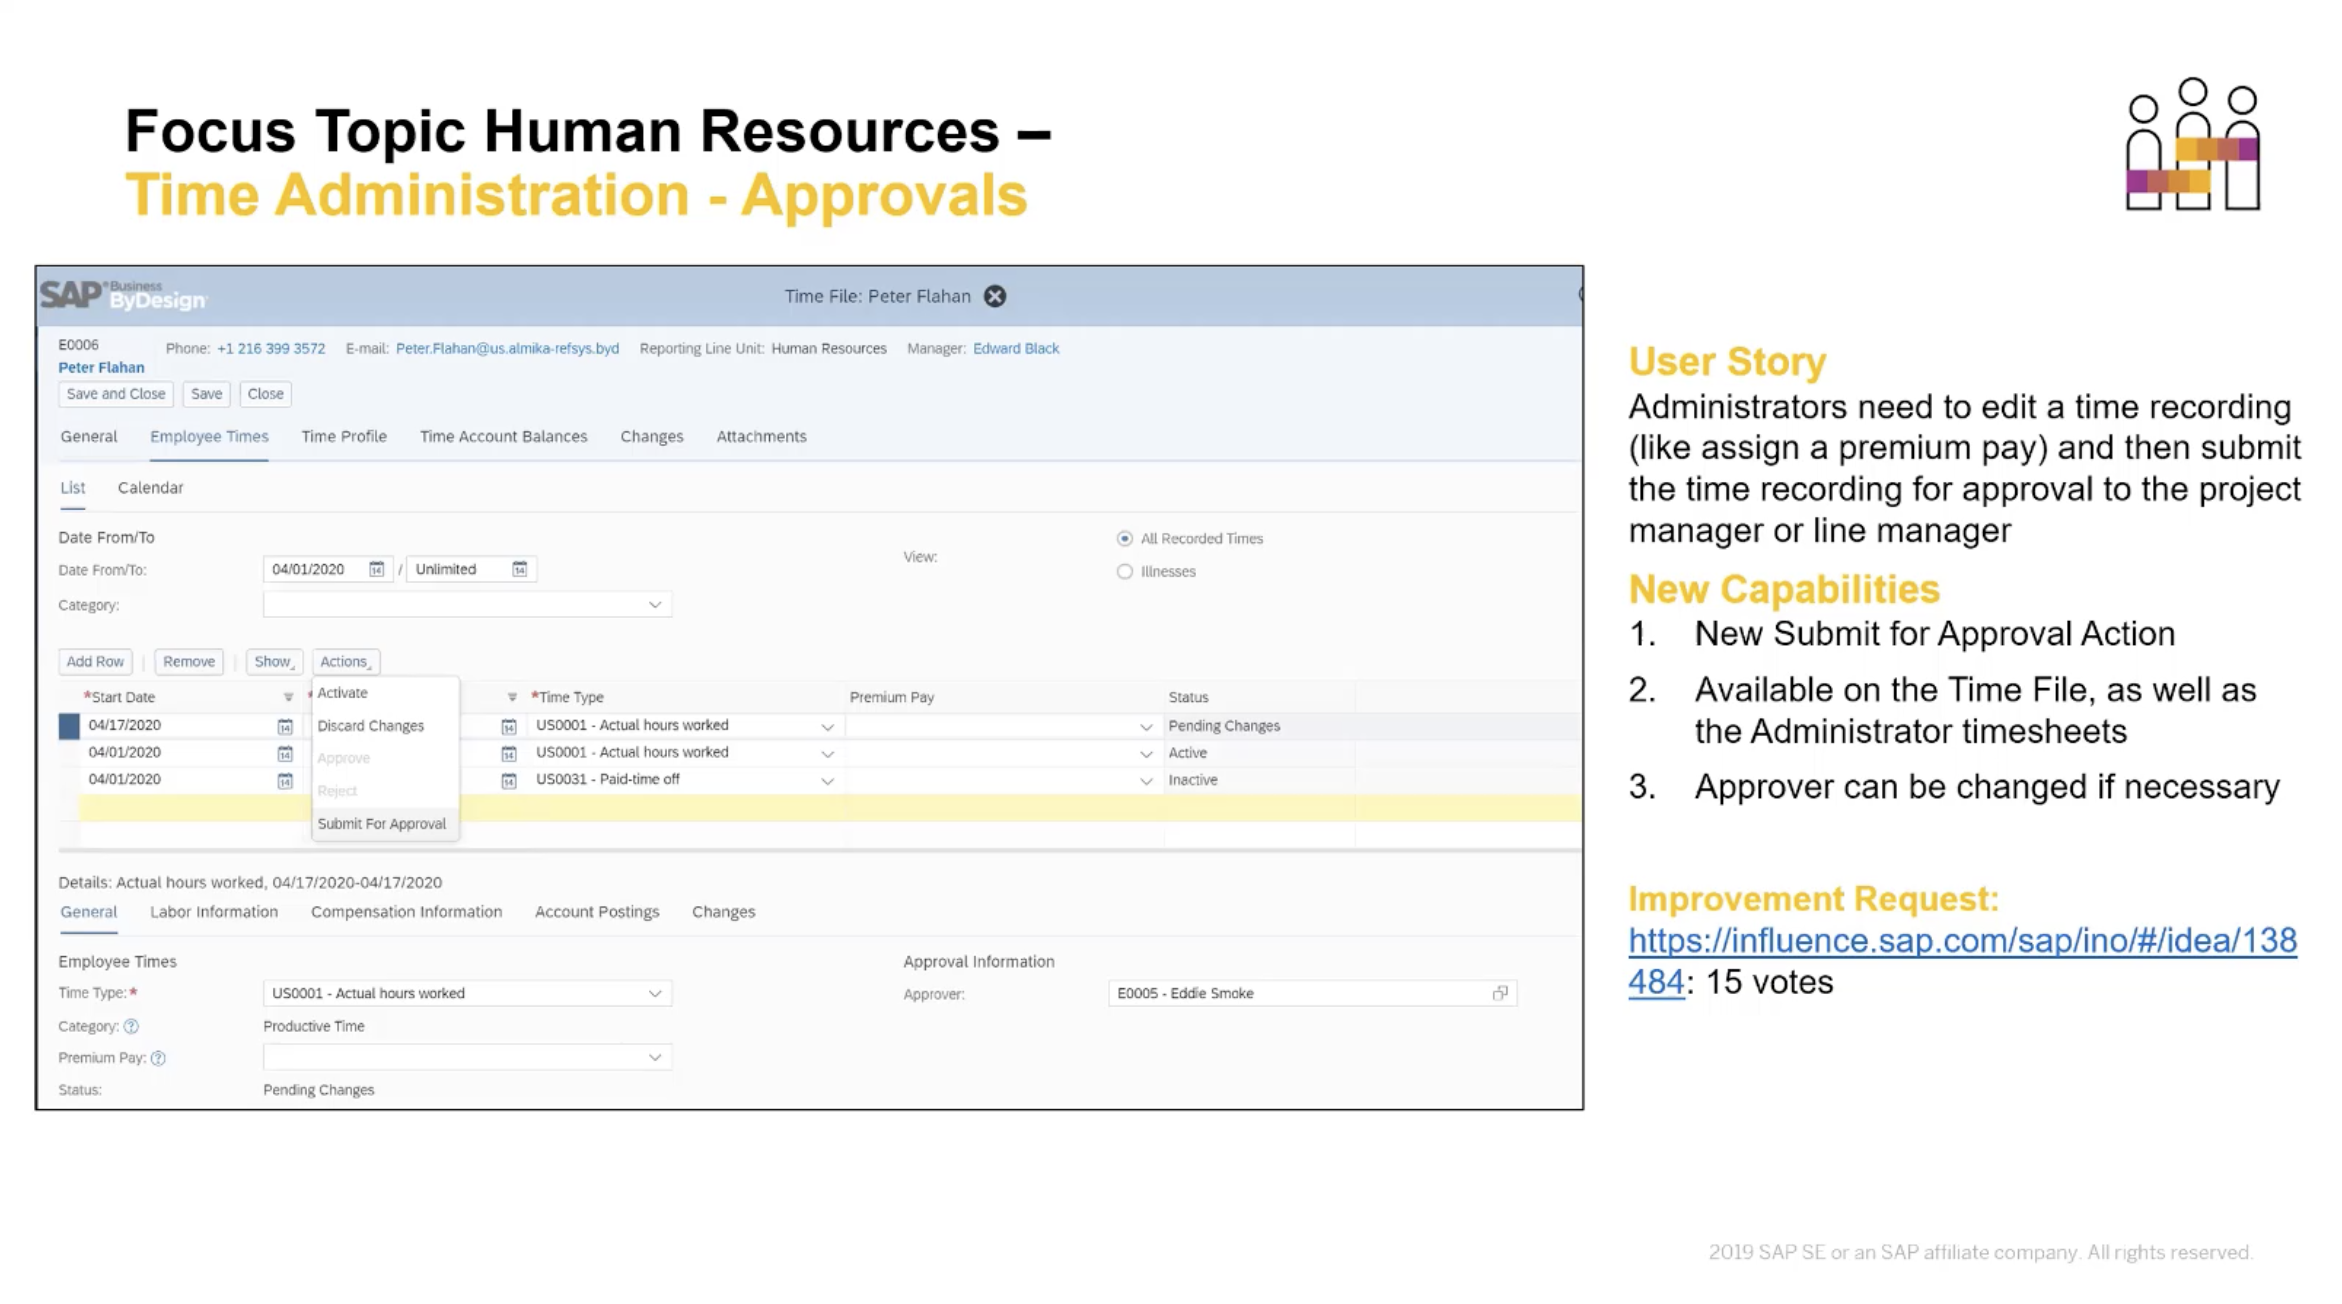
Task: Switch to the List view tab
Action: point(73,487)
